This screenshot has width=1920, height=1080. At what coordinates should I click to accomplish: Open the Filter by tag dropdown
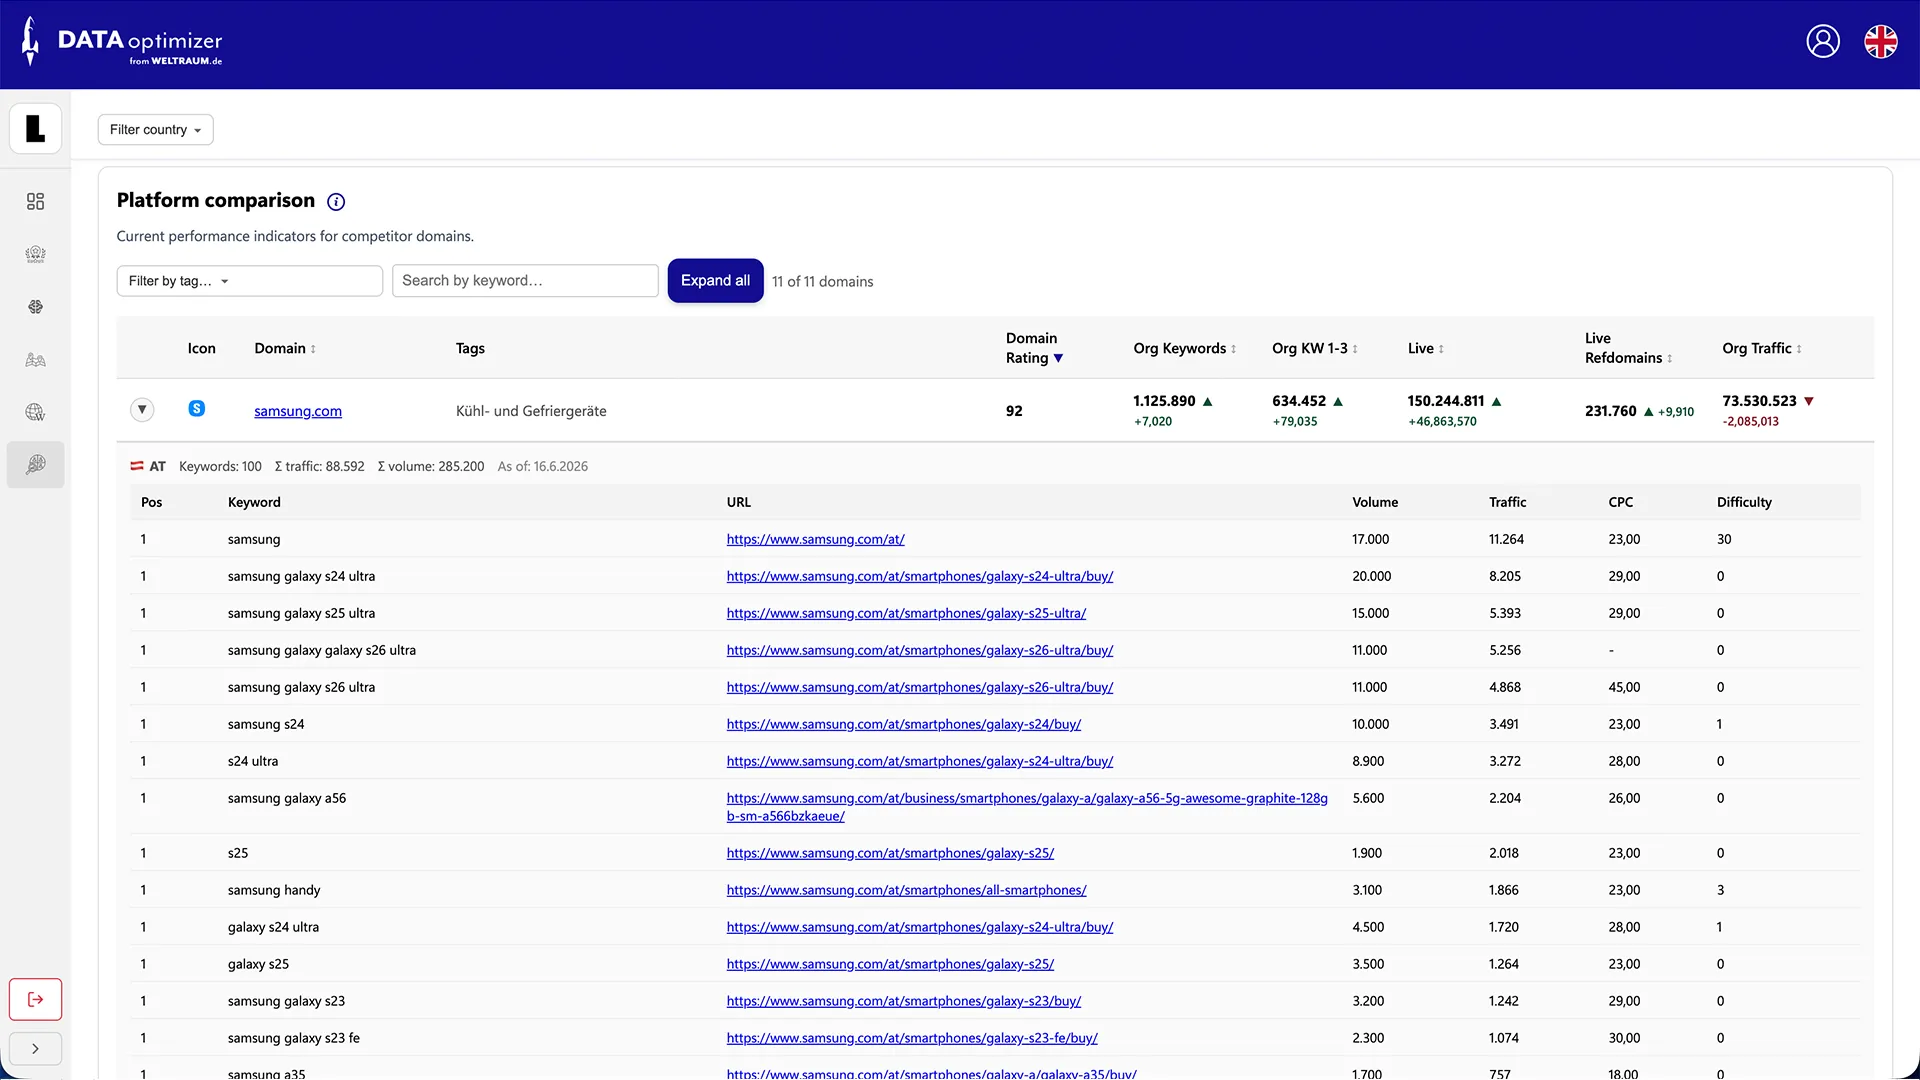249,281
